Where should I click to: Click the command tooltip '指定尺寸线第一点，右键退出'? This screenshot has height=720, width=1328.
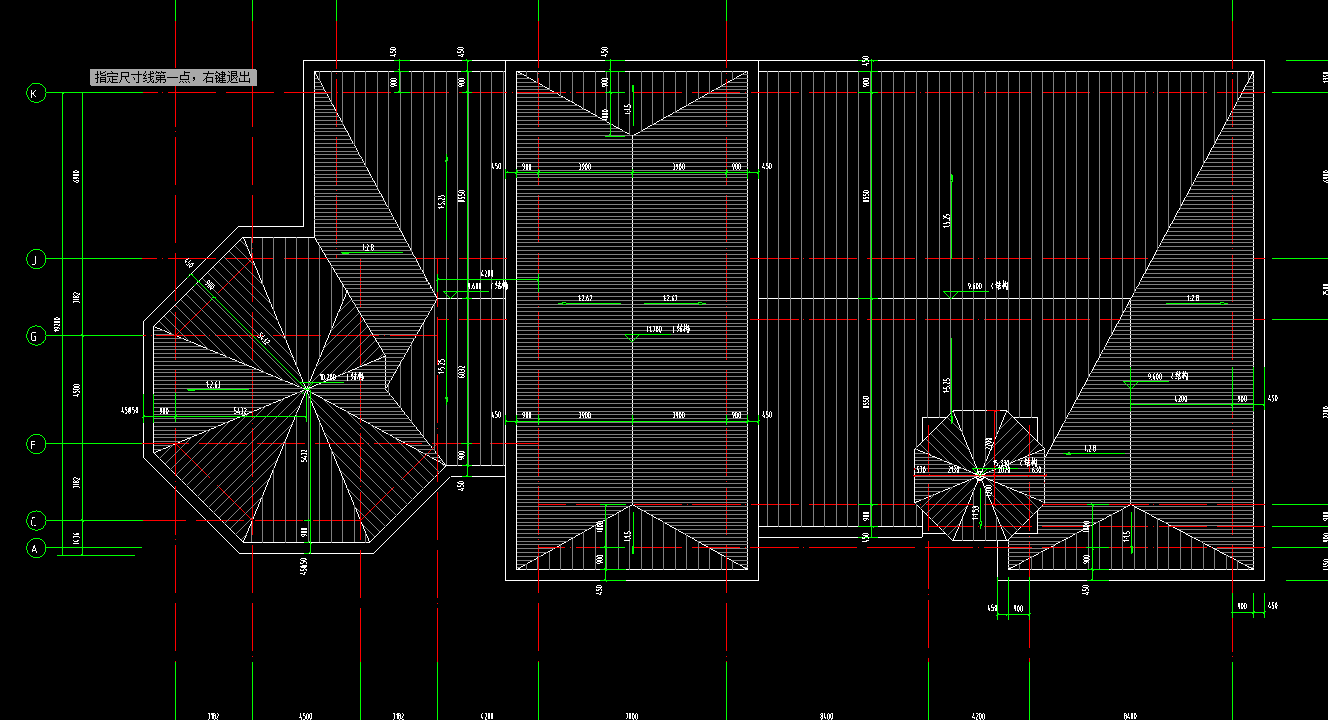(174, 77)
